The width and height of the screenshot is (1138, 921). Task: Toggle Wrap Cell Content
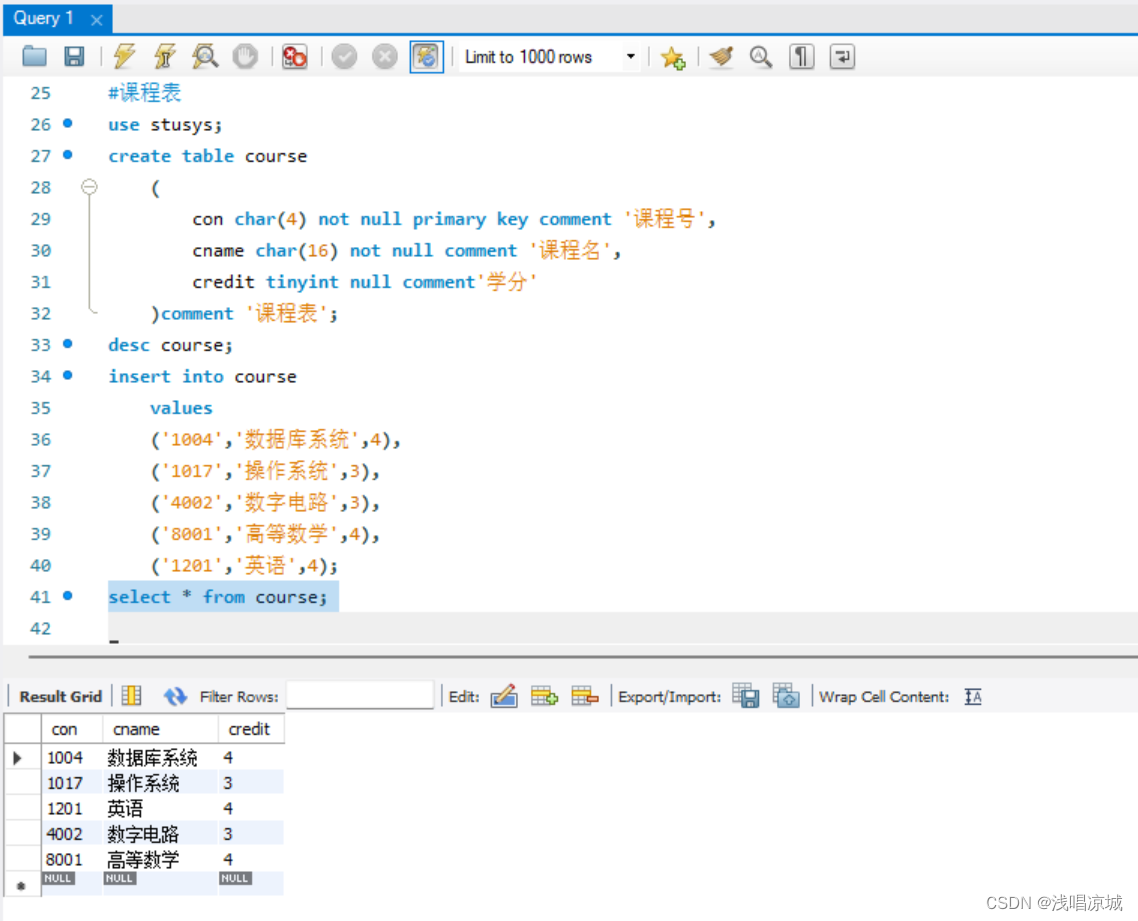(x=973, y=696)
